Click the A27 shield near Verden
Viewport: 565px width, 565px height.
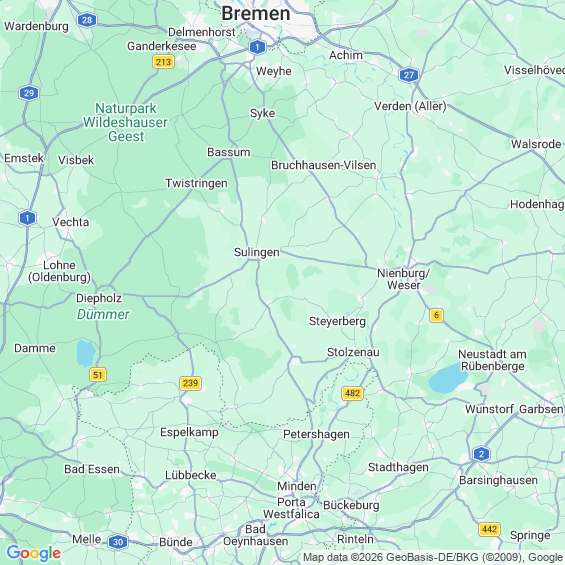point(409,75)
